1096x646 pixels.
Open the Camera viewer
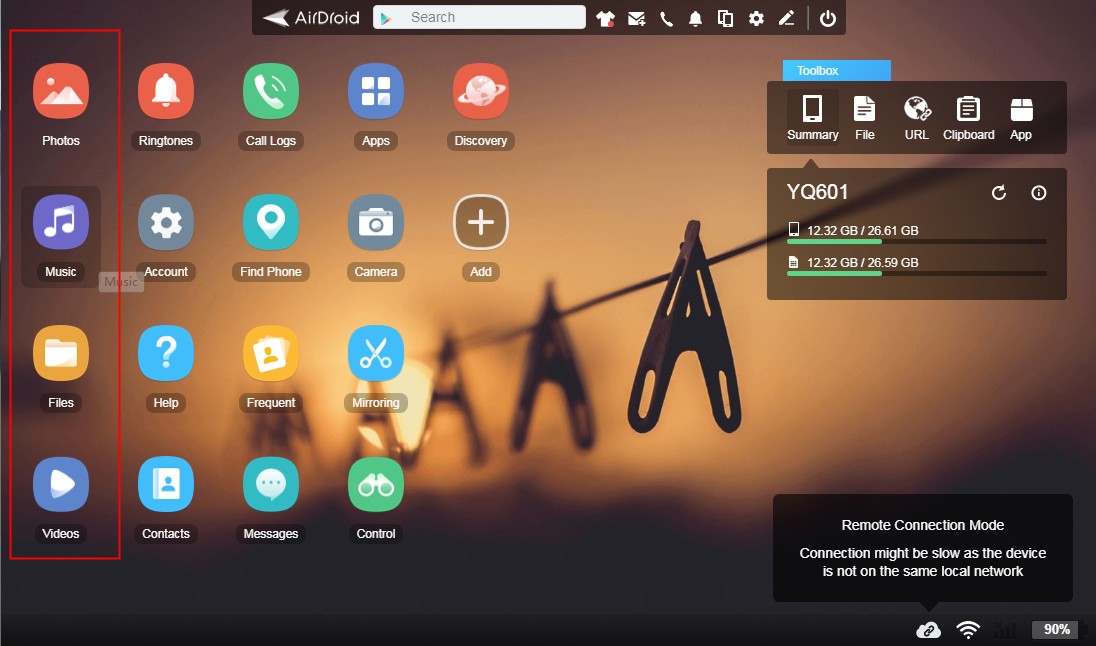coord(375,221)
